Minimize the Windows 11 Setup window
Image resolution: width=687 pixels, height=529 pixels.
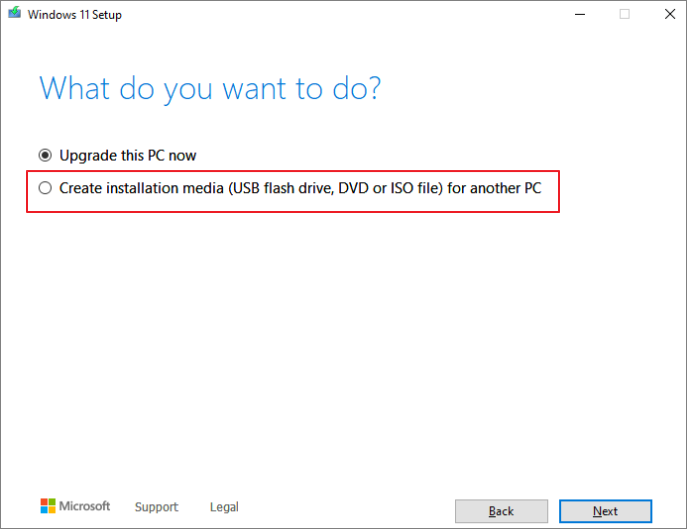(581, 14)
